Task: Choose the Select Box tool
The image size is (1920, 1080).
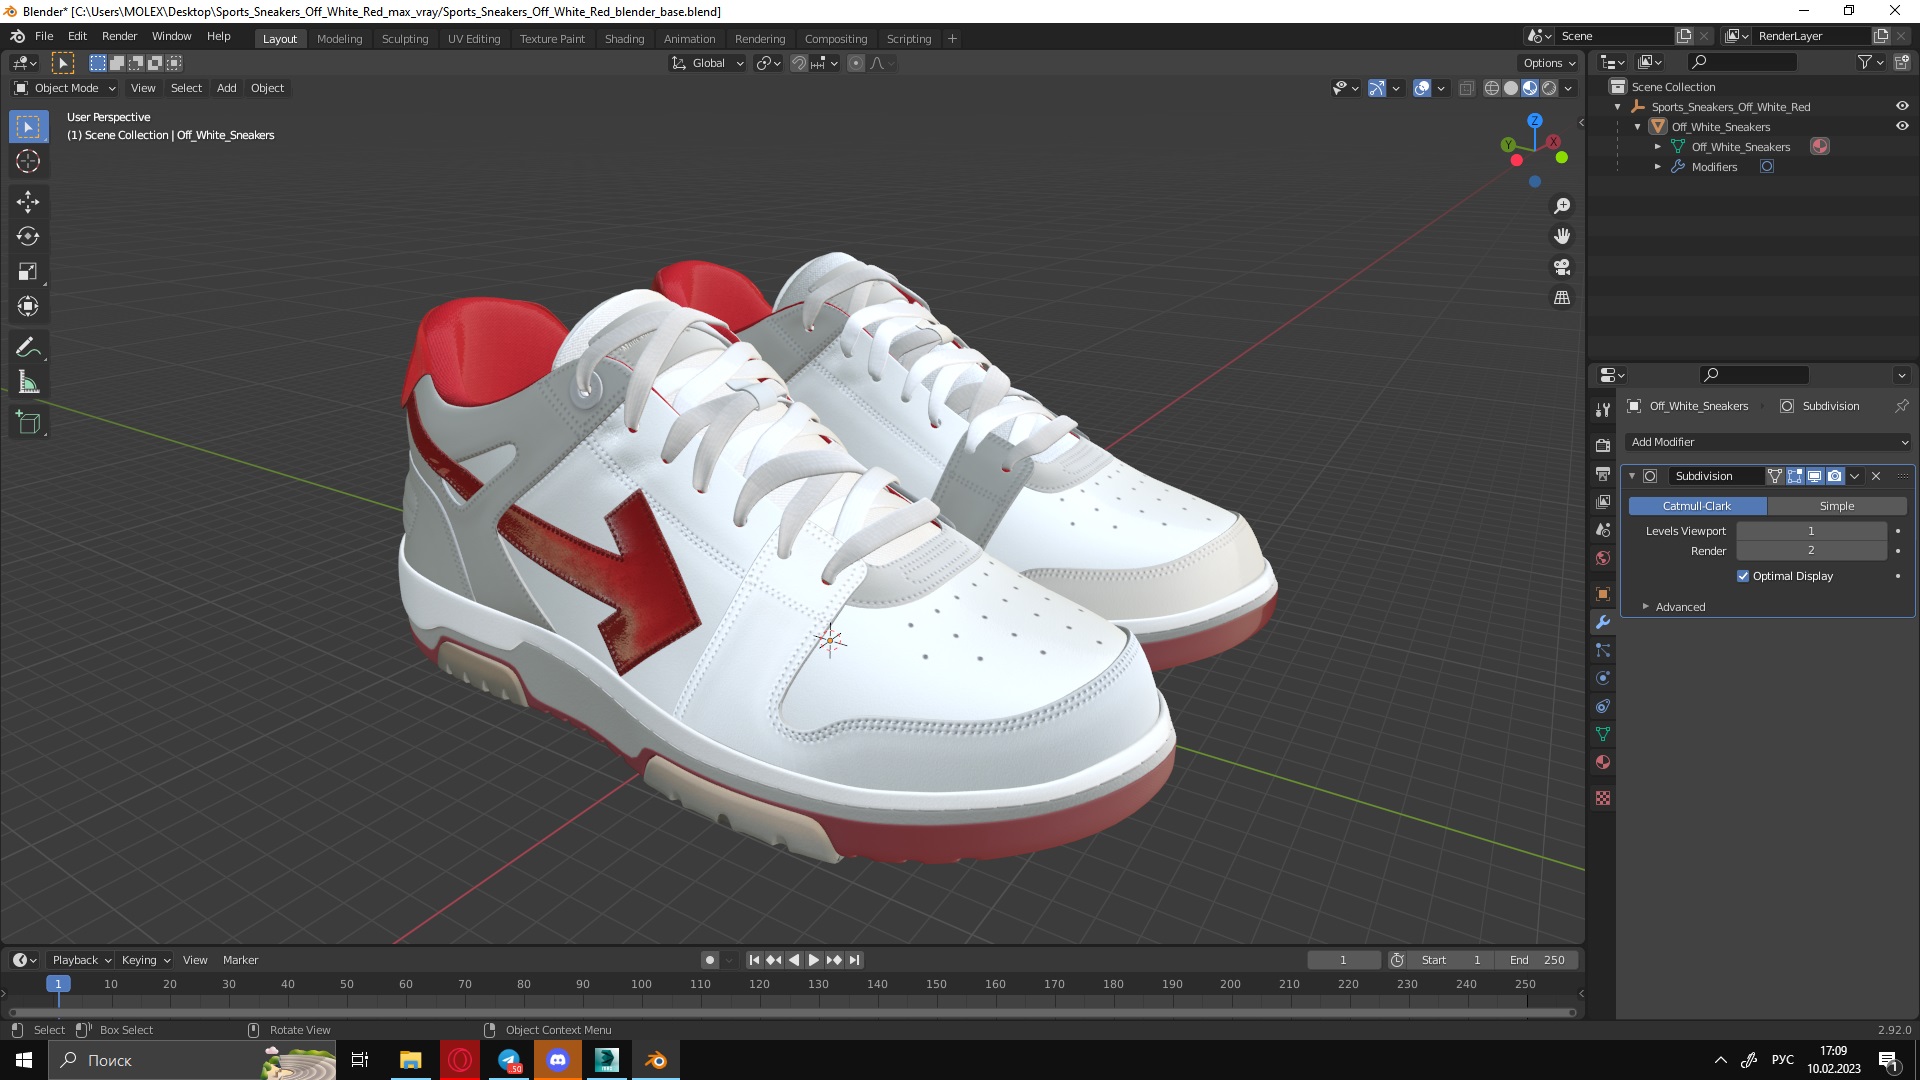Action: pos(28,127)
